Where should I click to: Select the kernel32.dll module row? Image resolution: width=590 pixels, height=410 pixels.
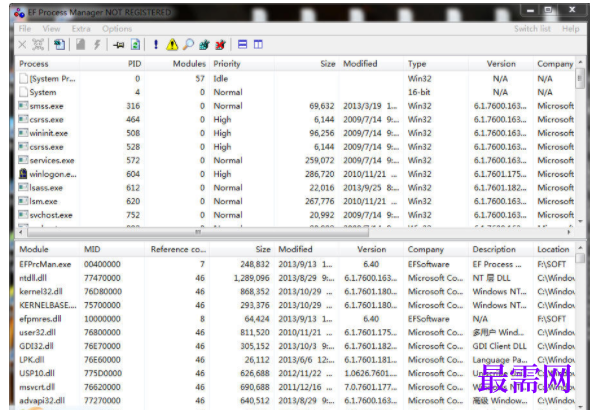[295, 292]
